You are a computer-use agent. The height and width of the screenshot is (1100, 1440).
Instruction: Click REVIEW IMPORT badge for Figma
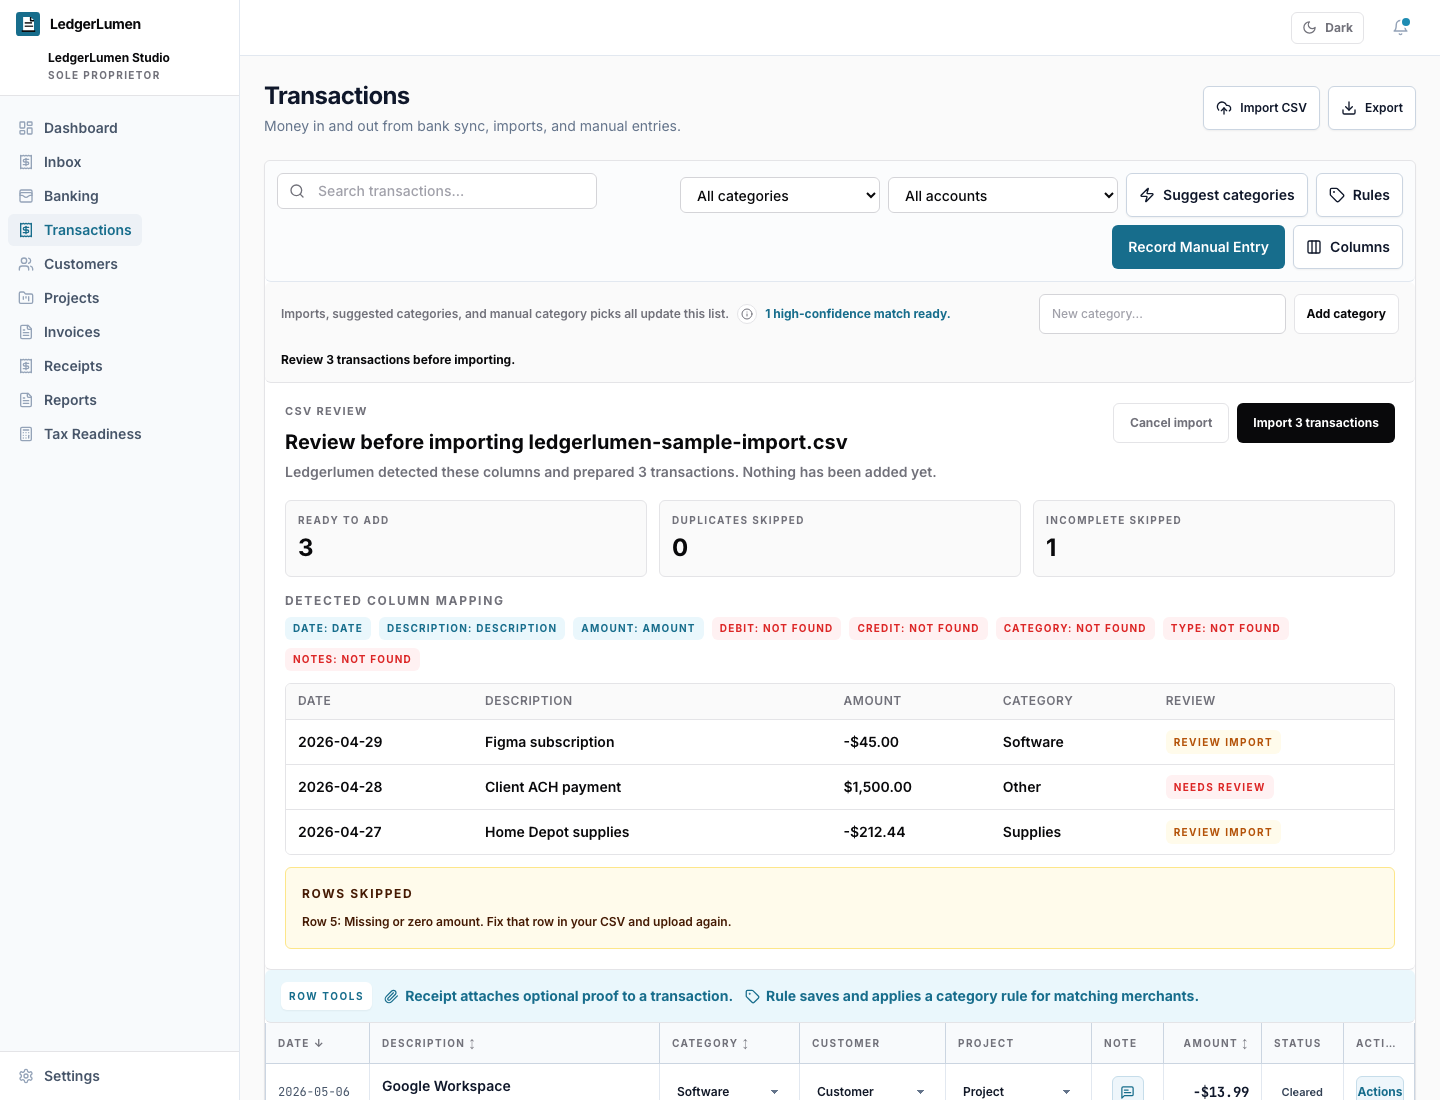1223,742
